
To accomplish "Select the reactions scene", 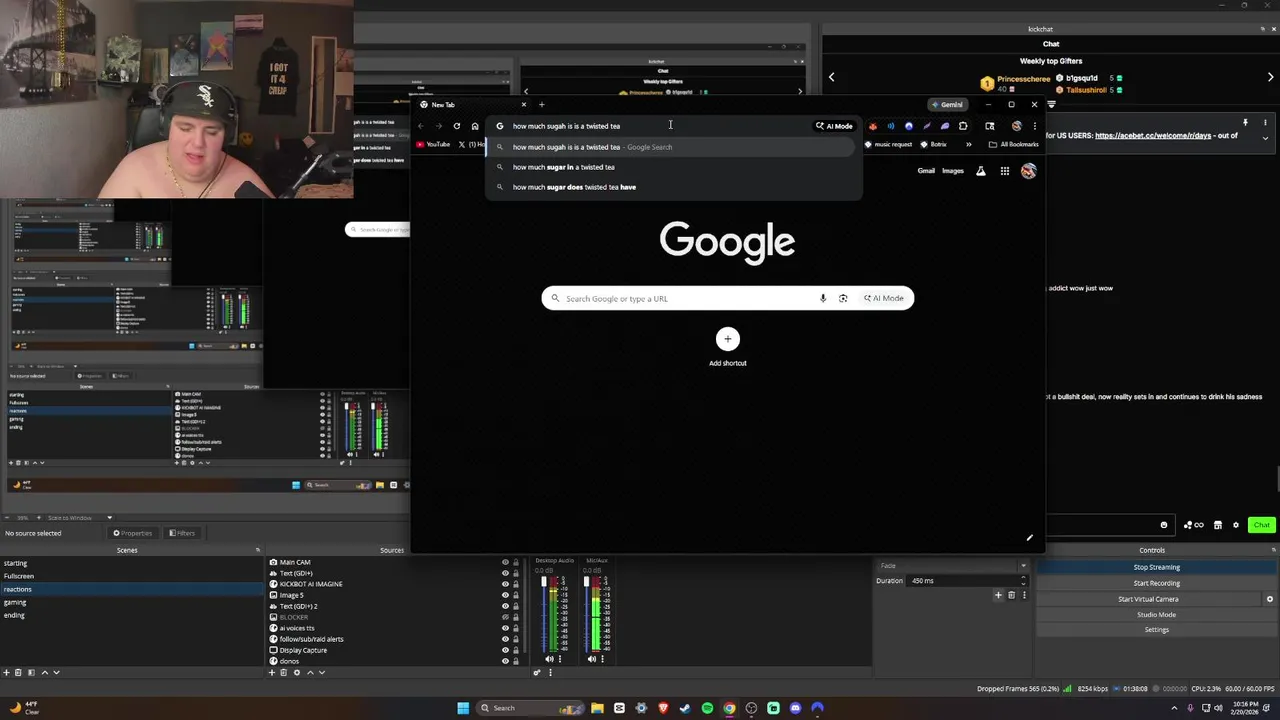I will 132,589.
